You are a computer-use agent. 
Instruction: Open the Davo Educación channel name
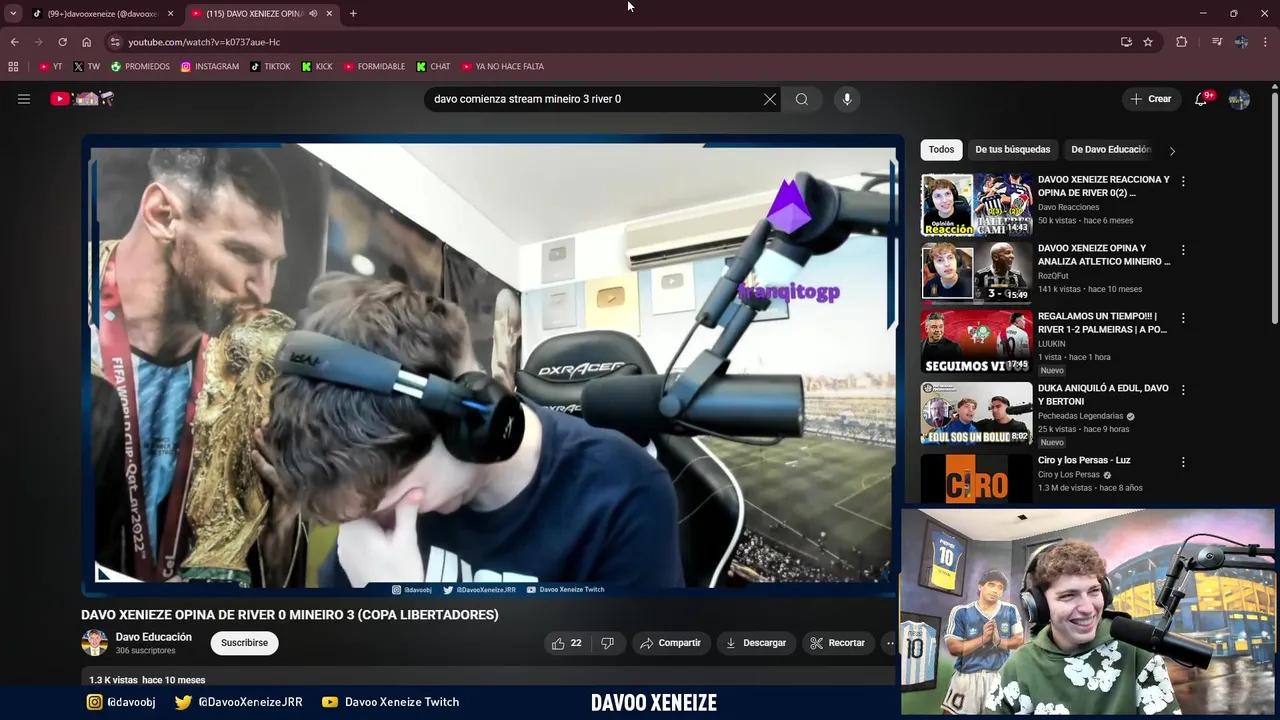tap(153, 637)
